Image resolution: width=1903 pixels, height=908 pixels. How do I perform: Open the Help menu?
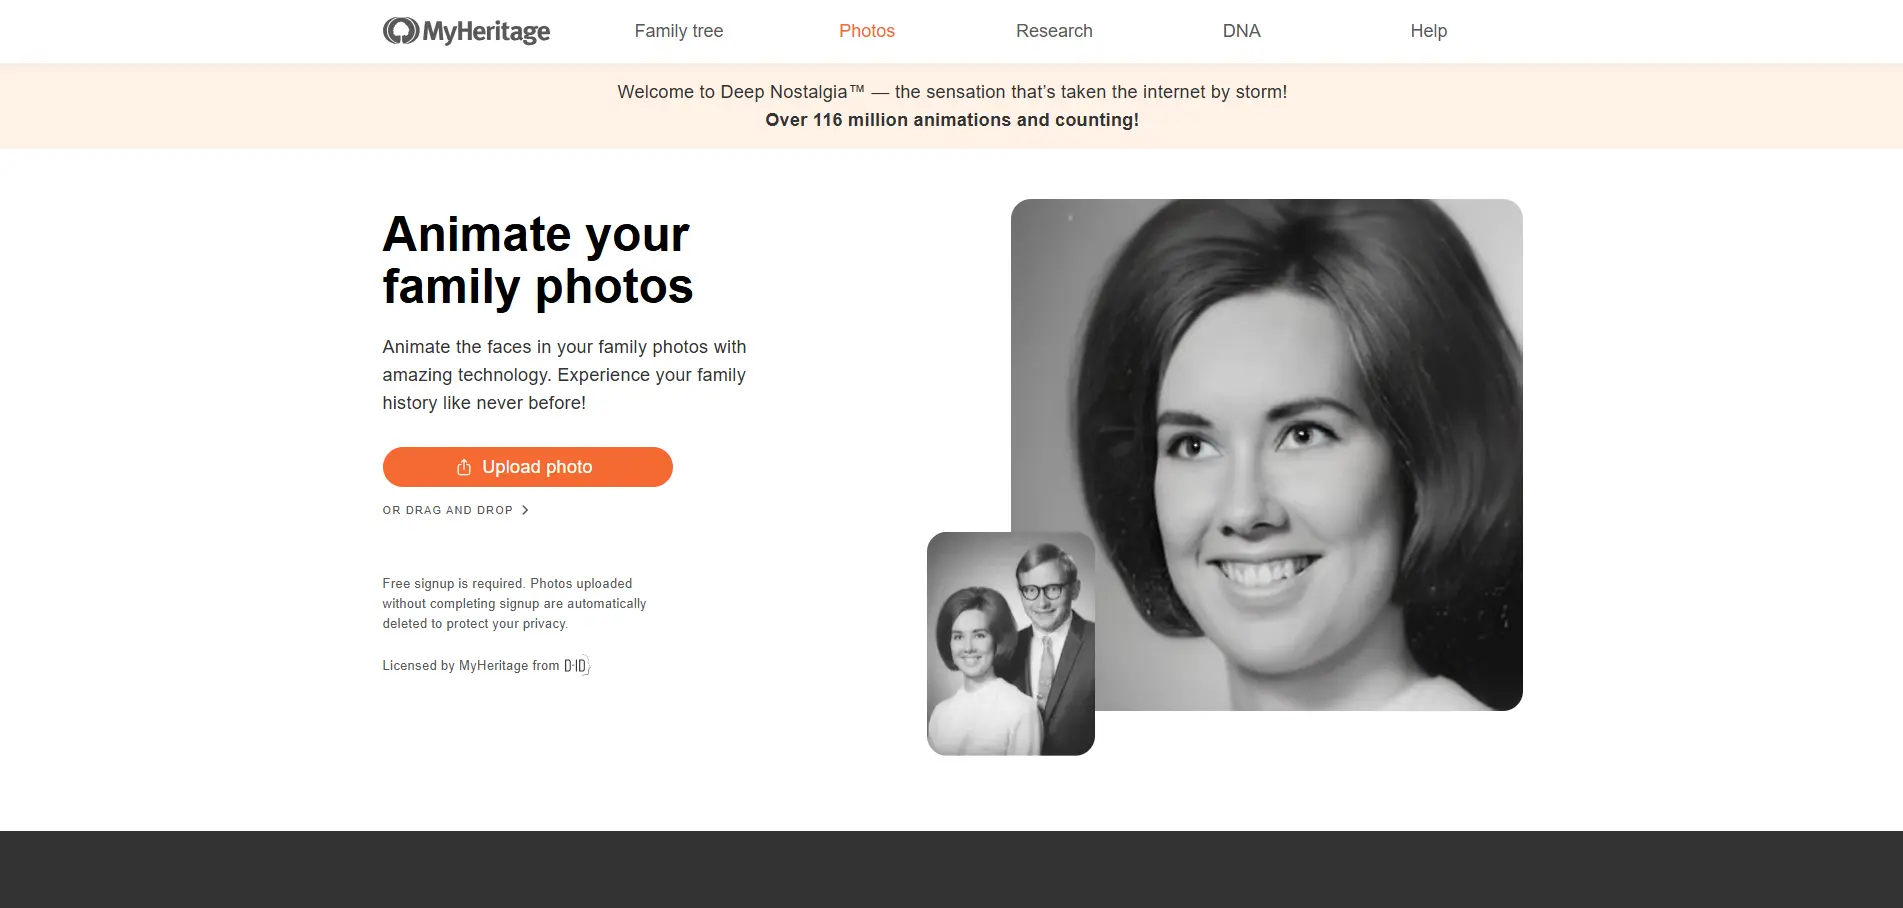[1428, 31]
